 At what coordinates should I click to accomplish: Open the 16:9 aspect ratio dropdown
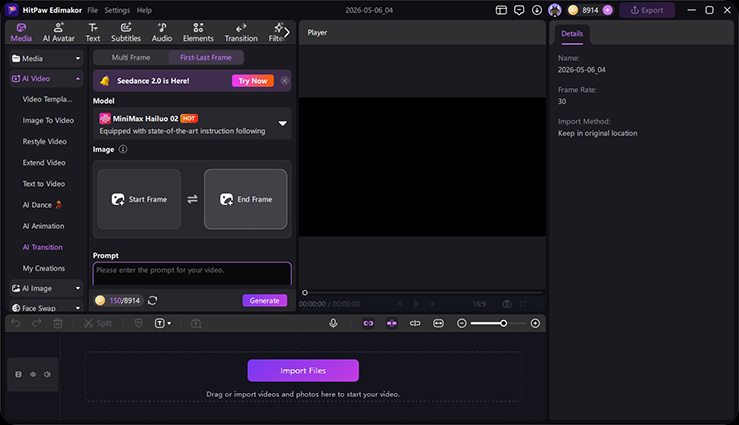pos(482,304)
